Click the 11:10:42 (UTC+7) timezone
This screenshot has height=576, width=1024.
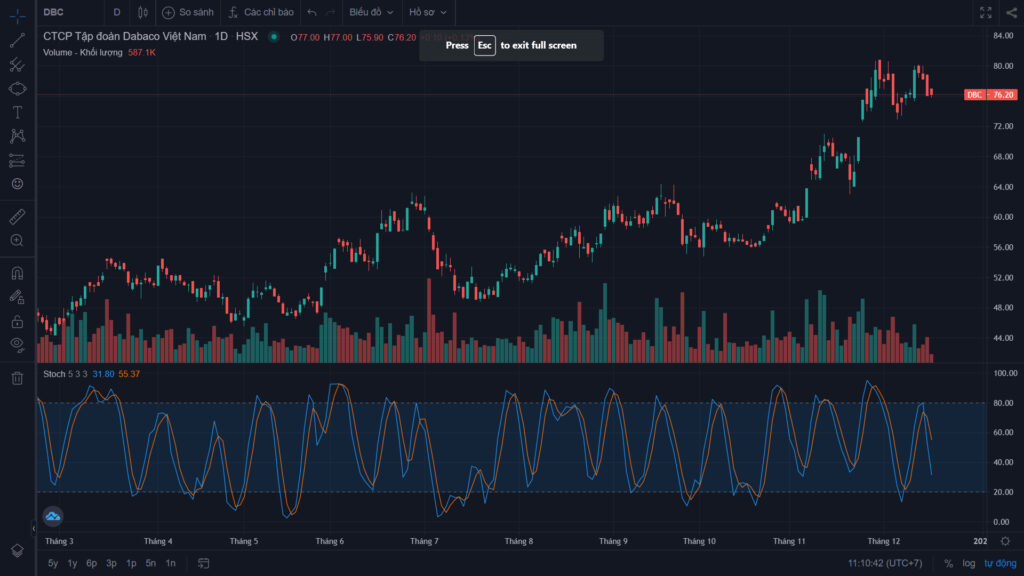(885, 563)
